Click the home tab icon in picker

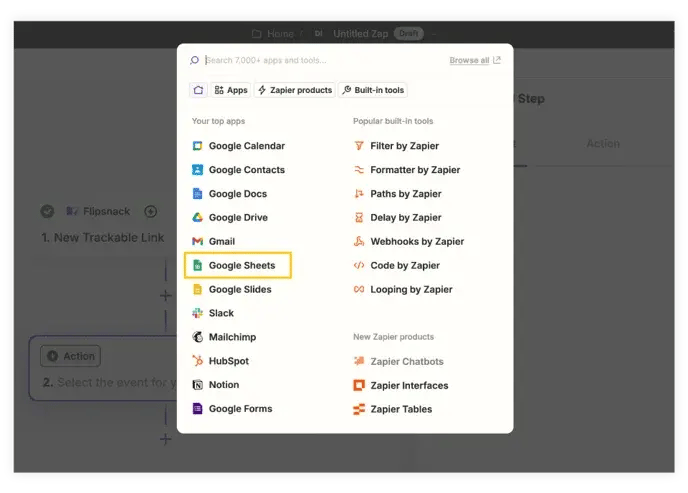point(198,90)
